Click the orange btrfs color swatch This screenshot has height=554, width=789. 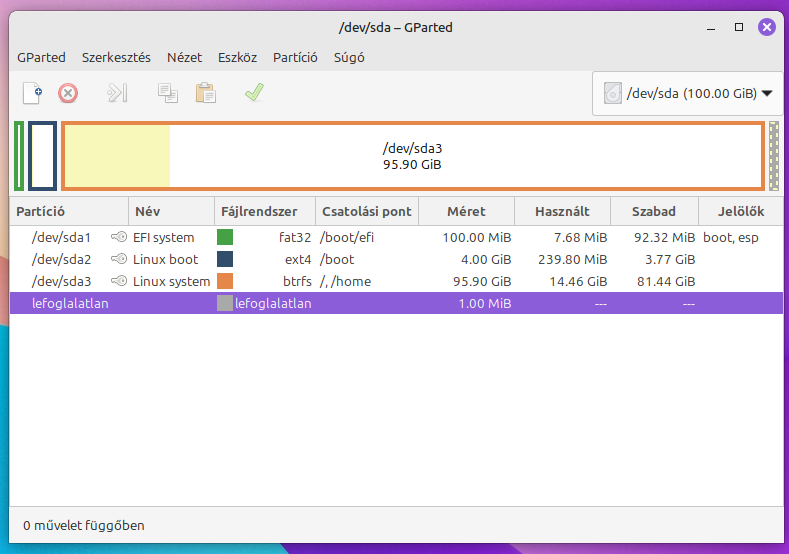point(225,281)
